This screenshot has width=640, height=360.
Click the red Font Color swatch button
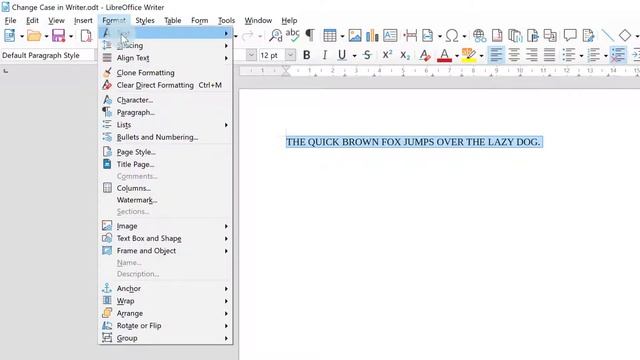click(x=444, y=55)
